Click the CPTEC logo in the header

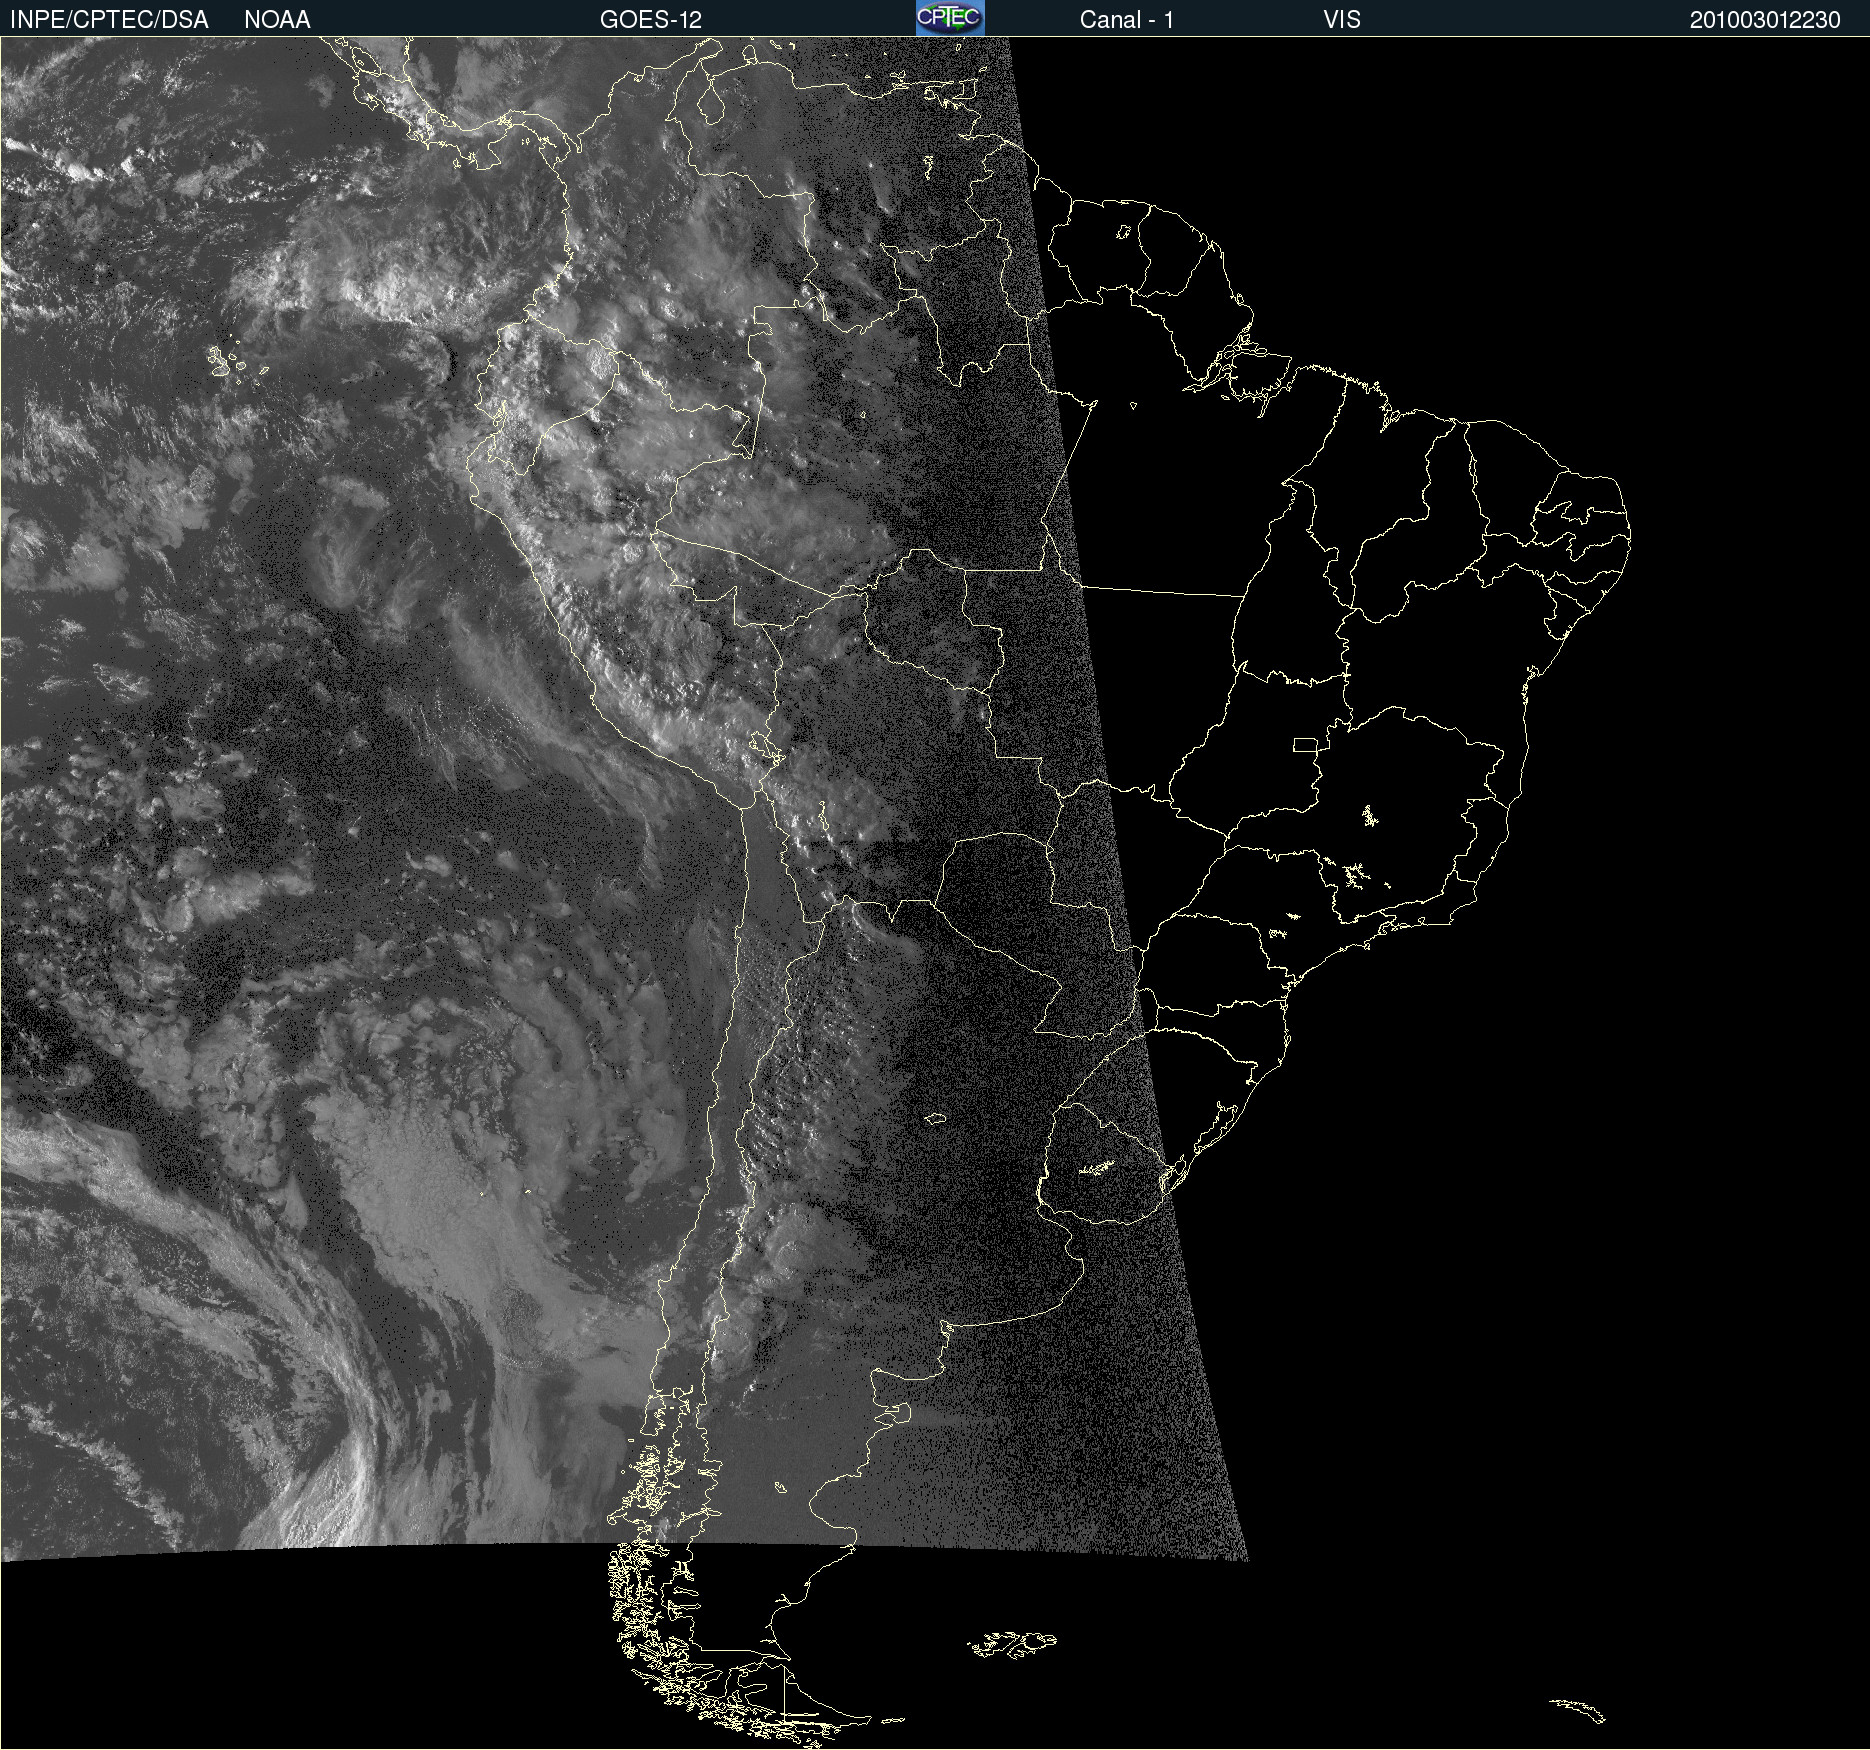coord(950,18)
